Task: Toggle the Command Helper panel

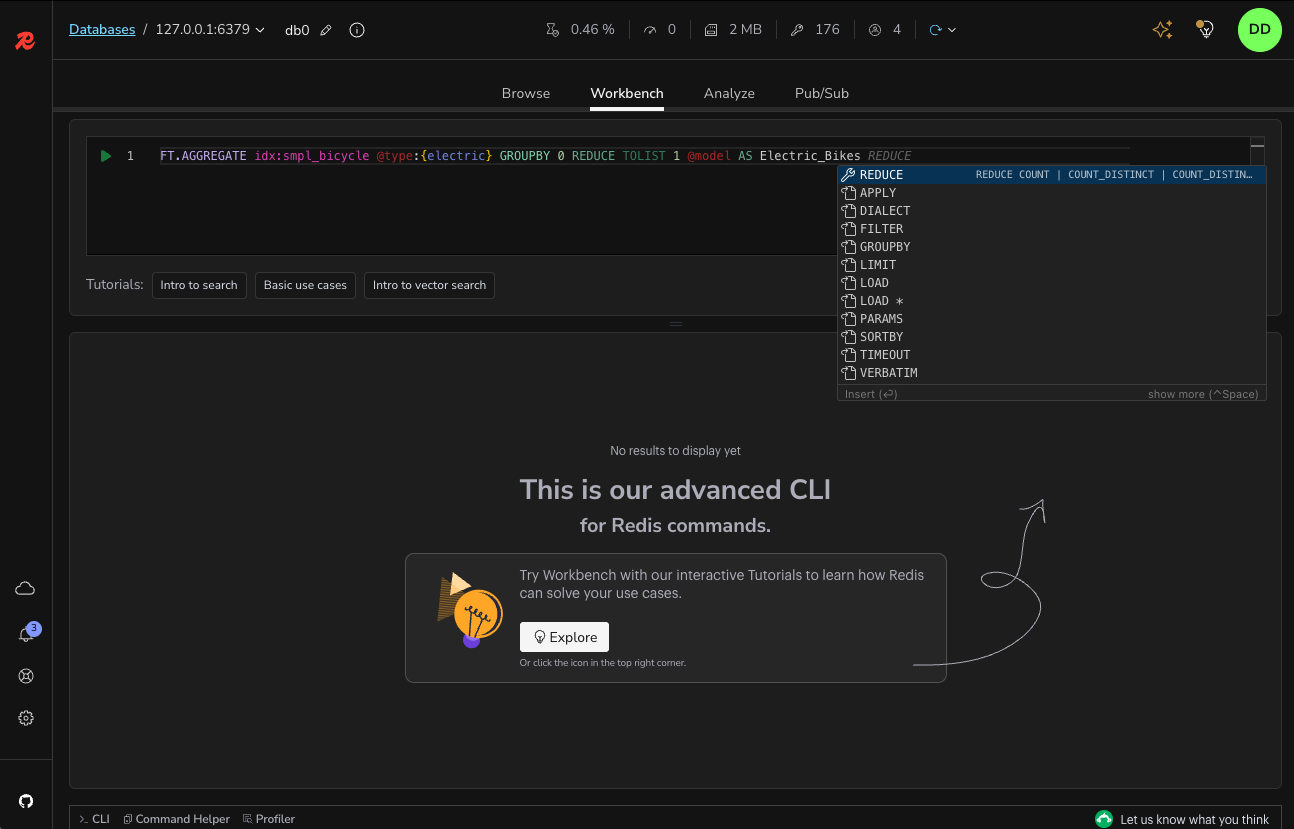Action: pos(176,818)
